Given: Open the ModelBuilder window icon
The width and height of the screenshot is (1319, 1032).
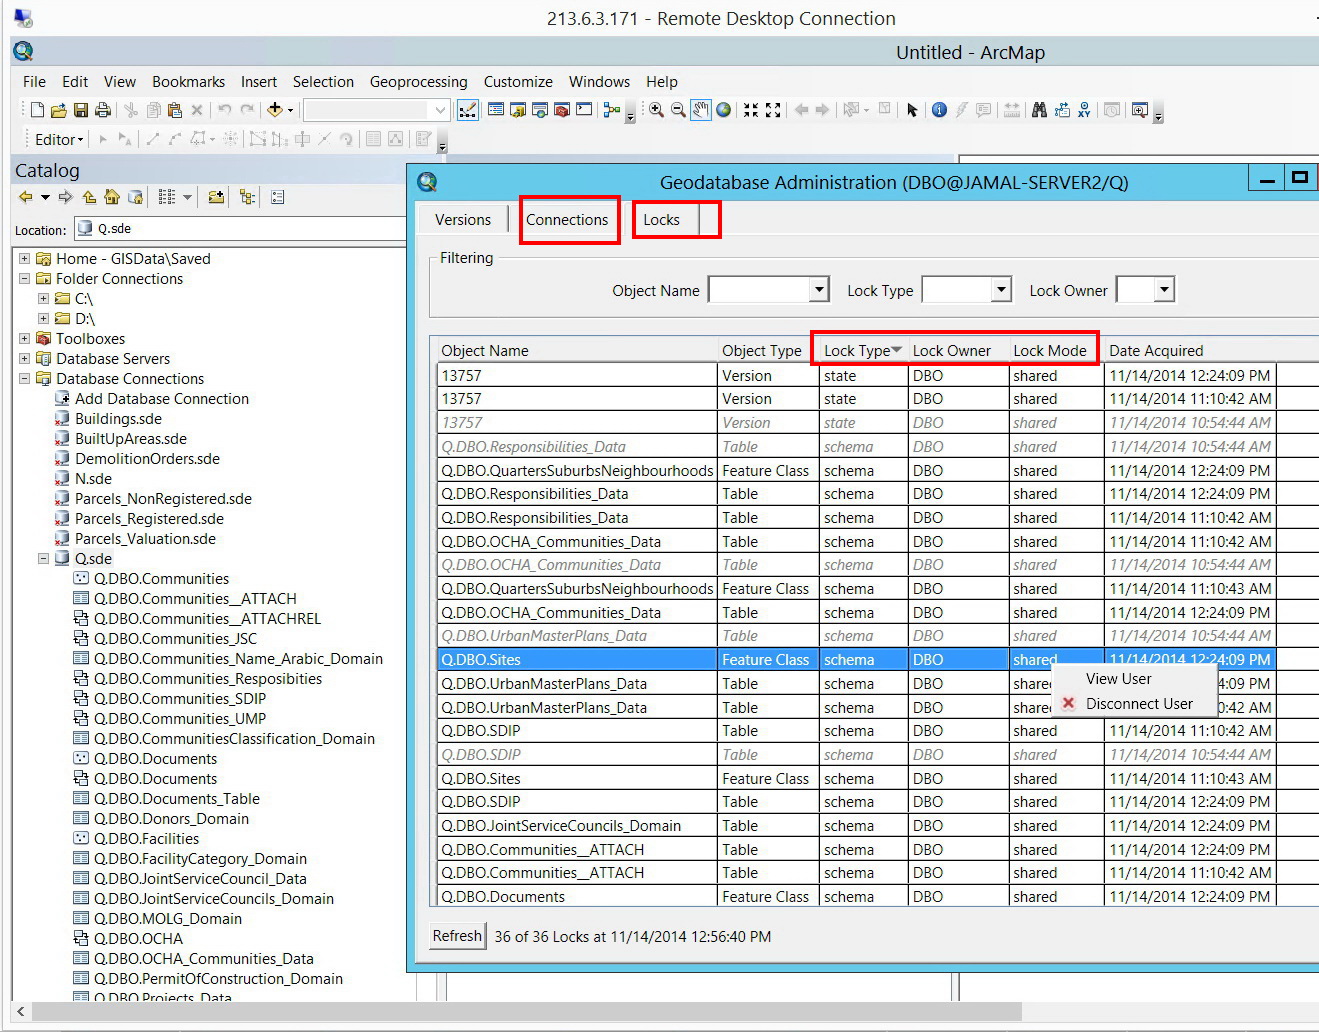Looking at the screenshot, I should pyautogui.click(x=611, y=110).
